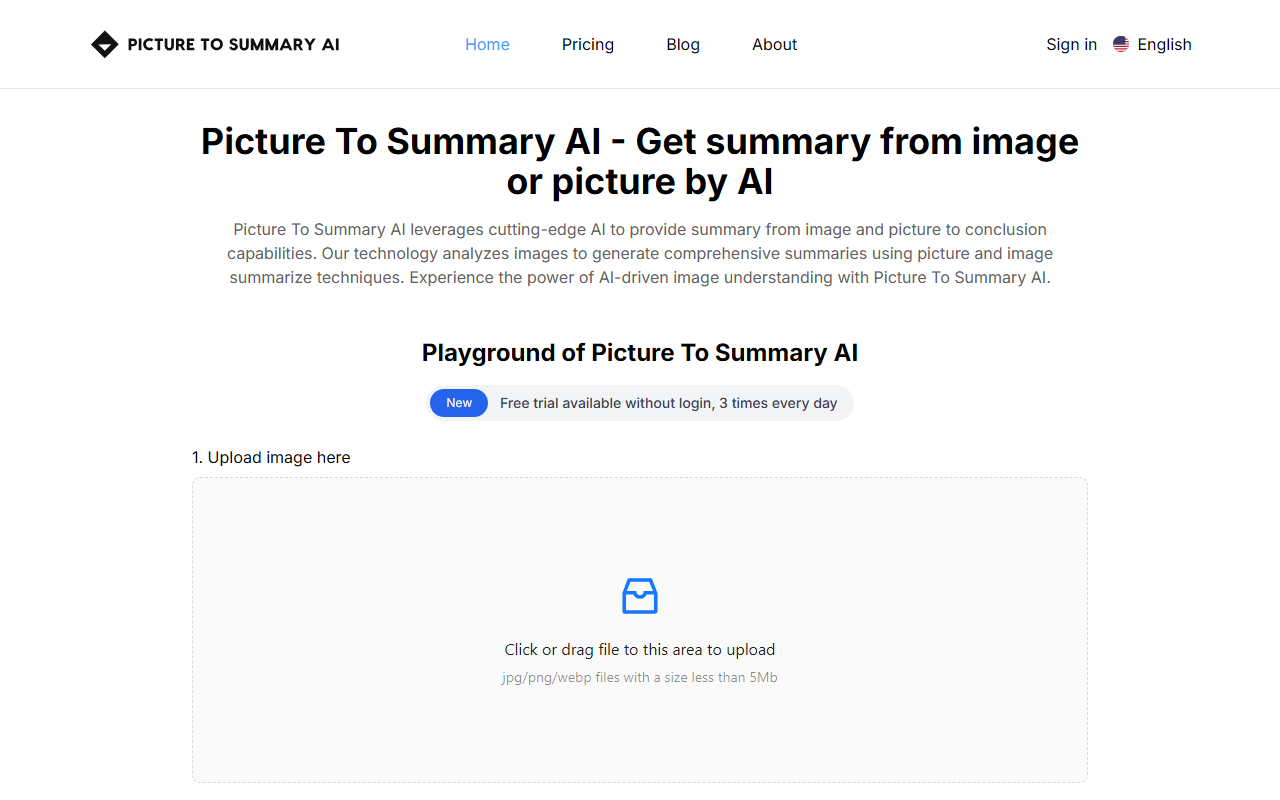The height and width of the screenshot is (800, 1280).
Task: Click the blue inbox upload icon
Action: pos(640,595)
